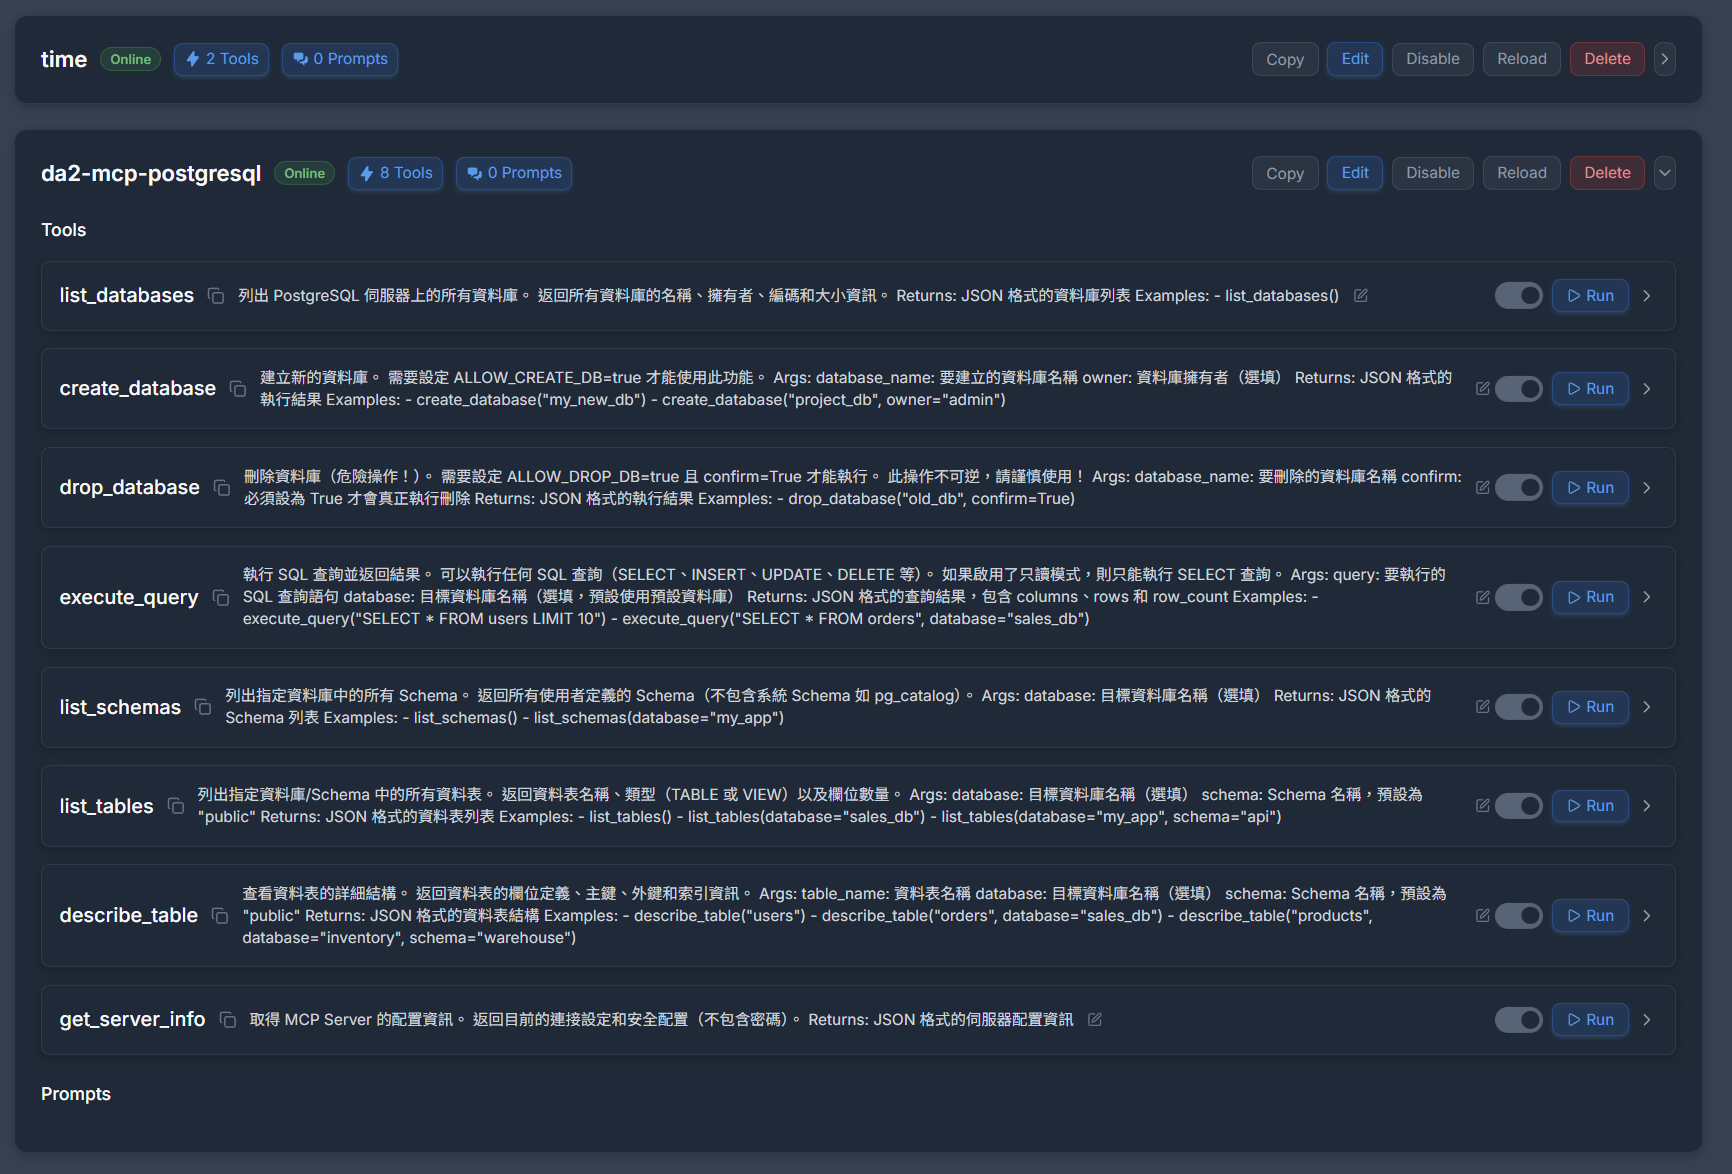Expand the time server panel
The image size is (1732, 1174).
click(1664, 59)
